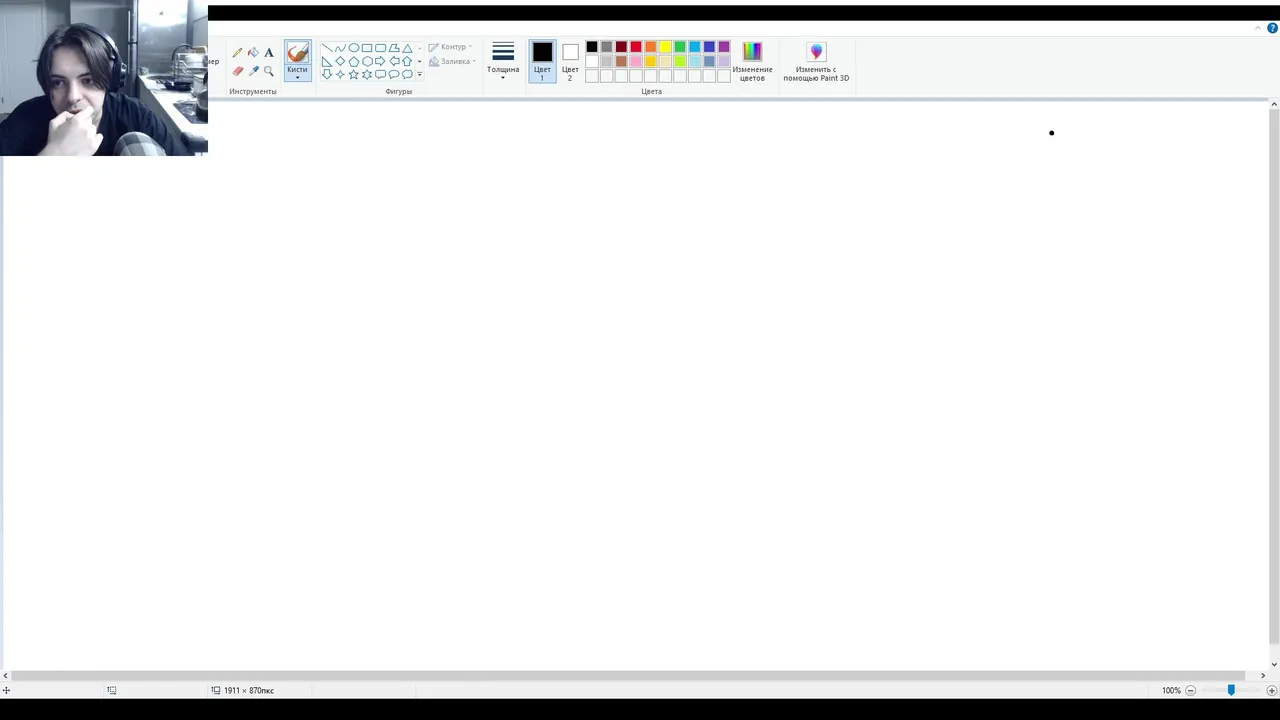Activate Цвет 2 background color
Screen dimensions: 1280x720
[x=570, y=61]
